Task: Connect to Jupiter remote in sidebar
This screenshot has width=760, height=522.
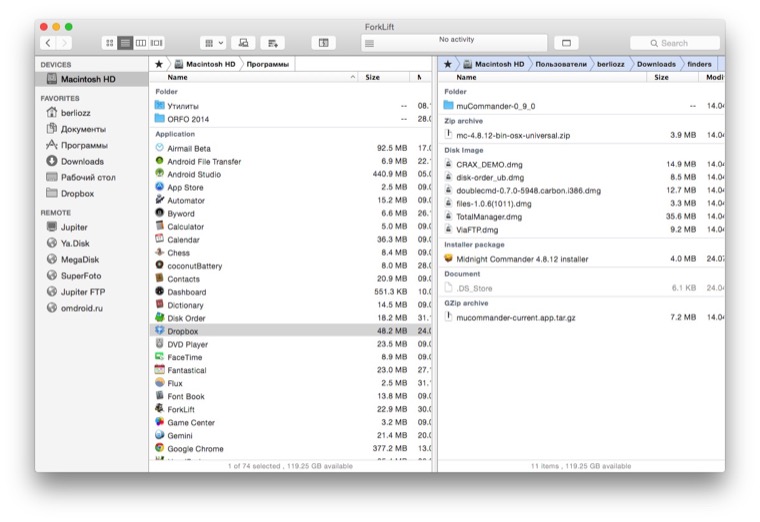Action: click(92, 227)
